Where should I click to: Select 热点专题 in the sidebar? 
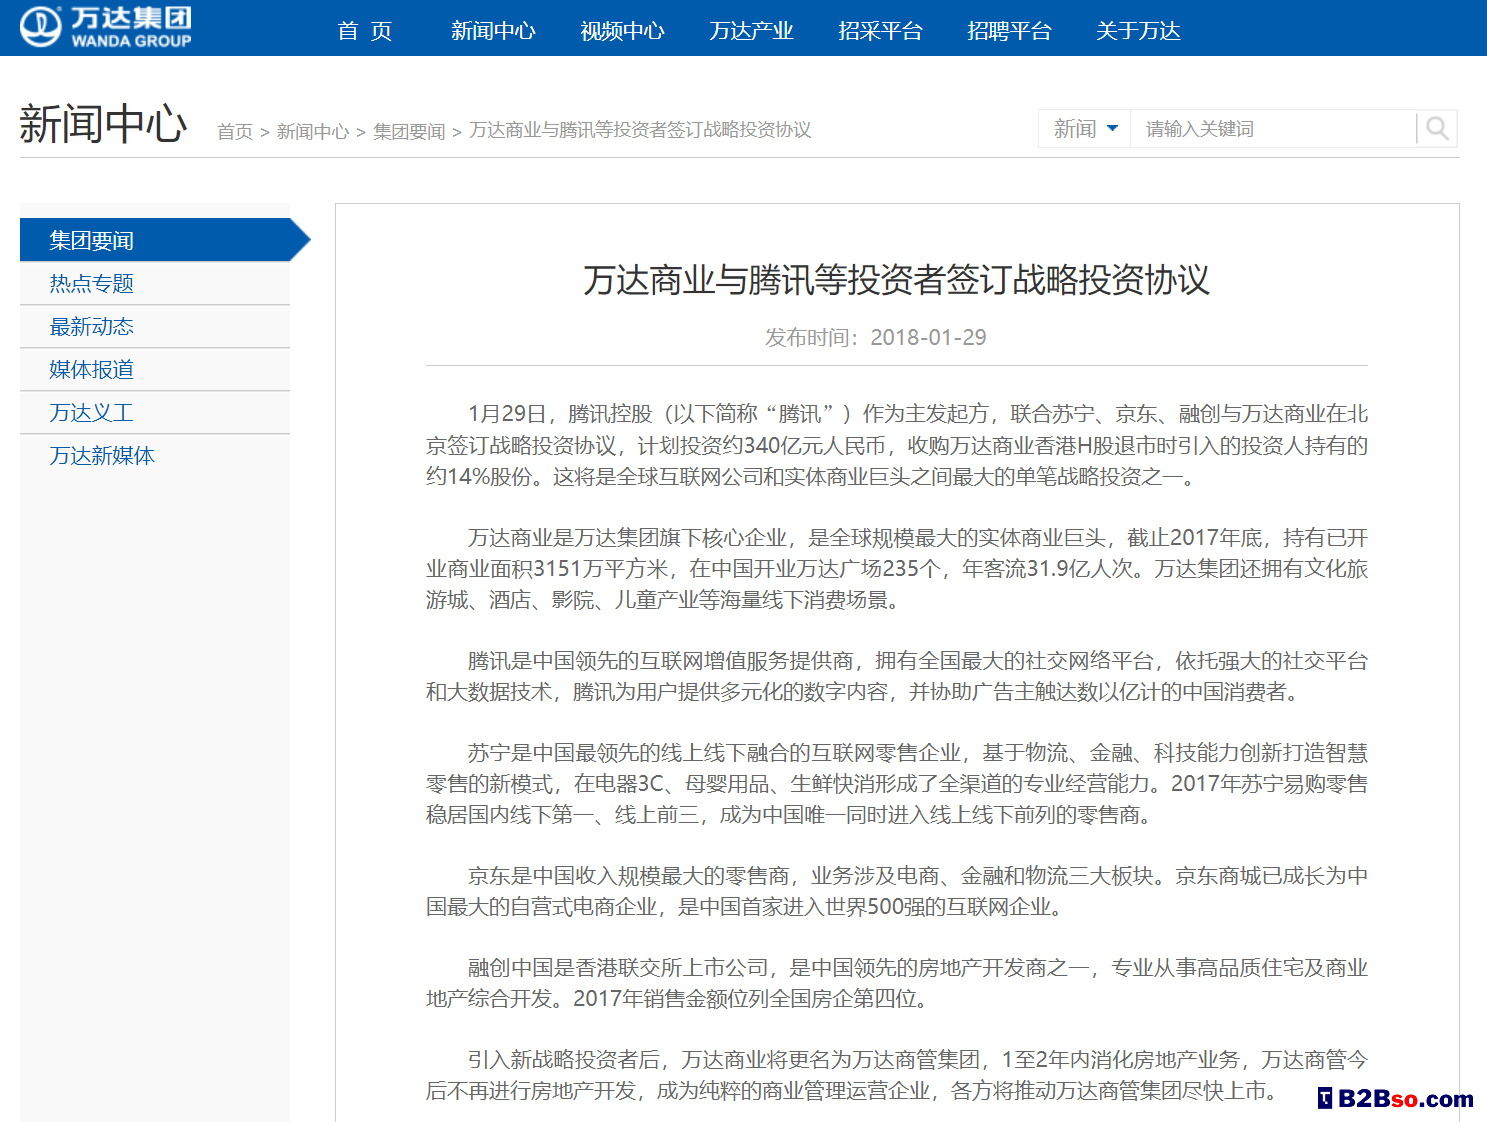155,284
